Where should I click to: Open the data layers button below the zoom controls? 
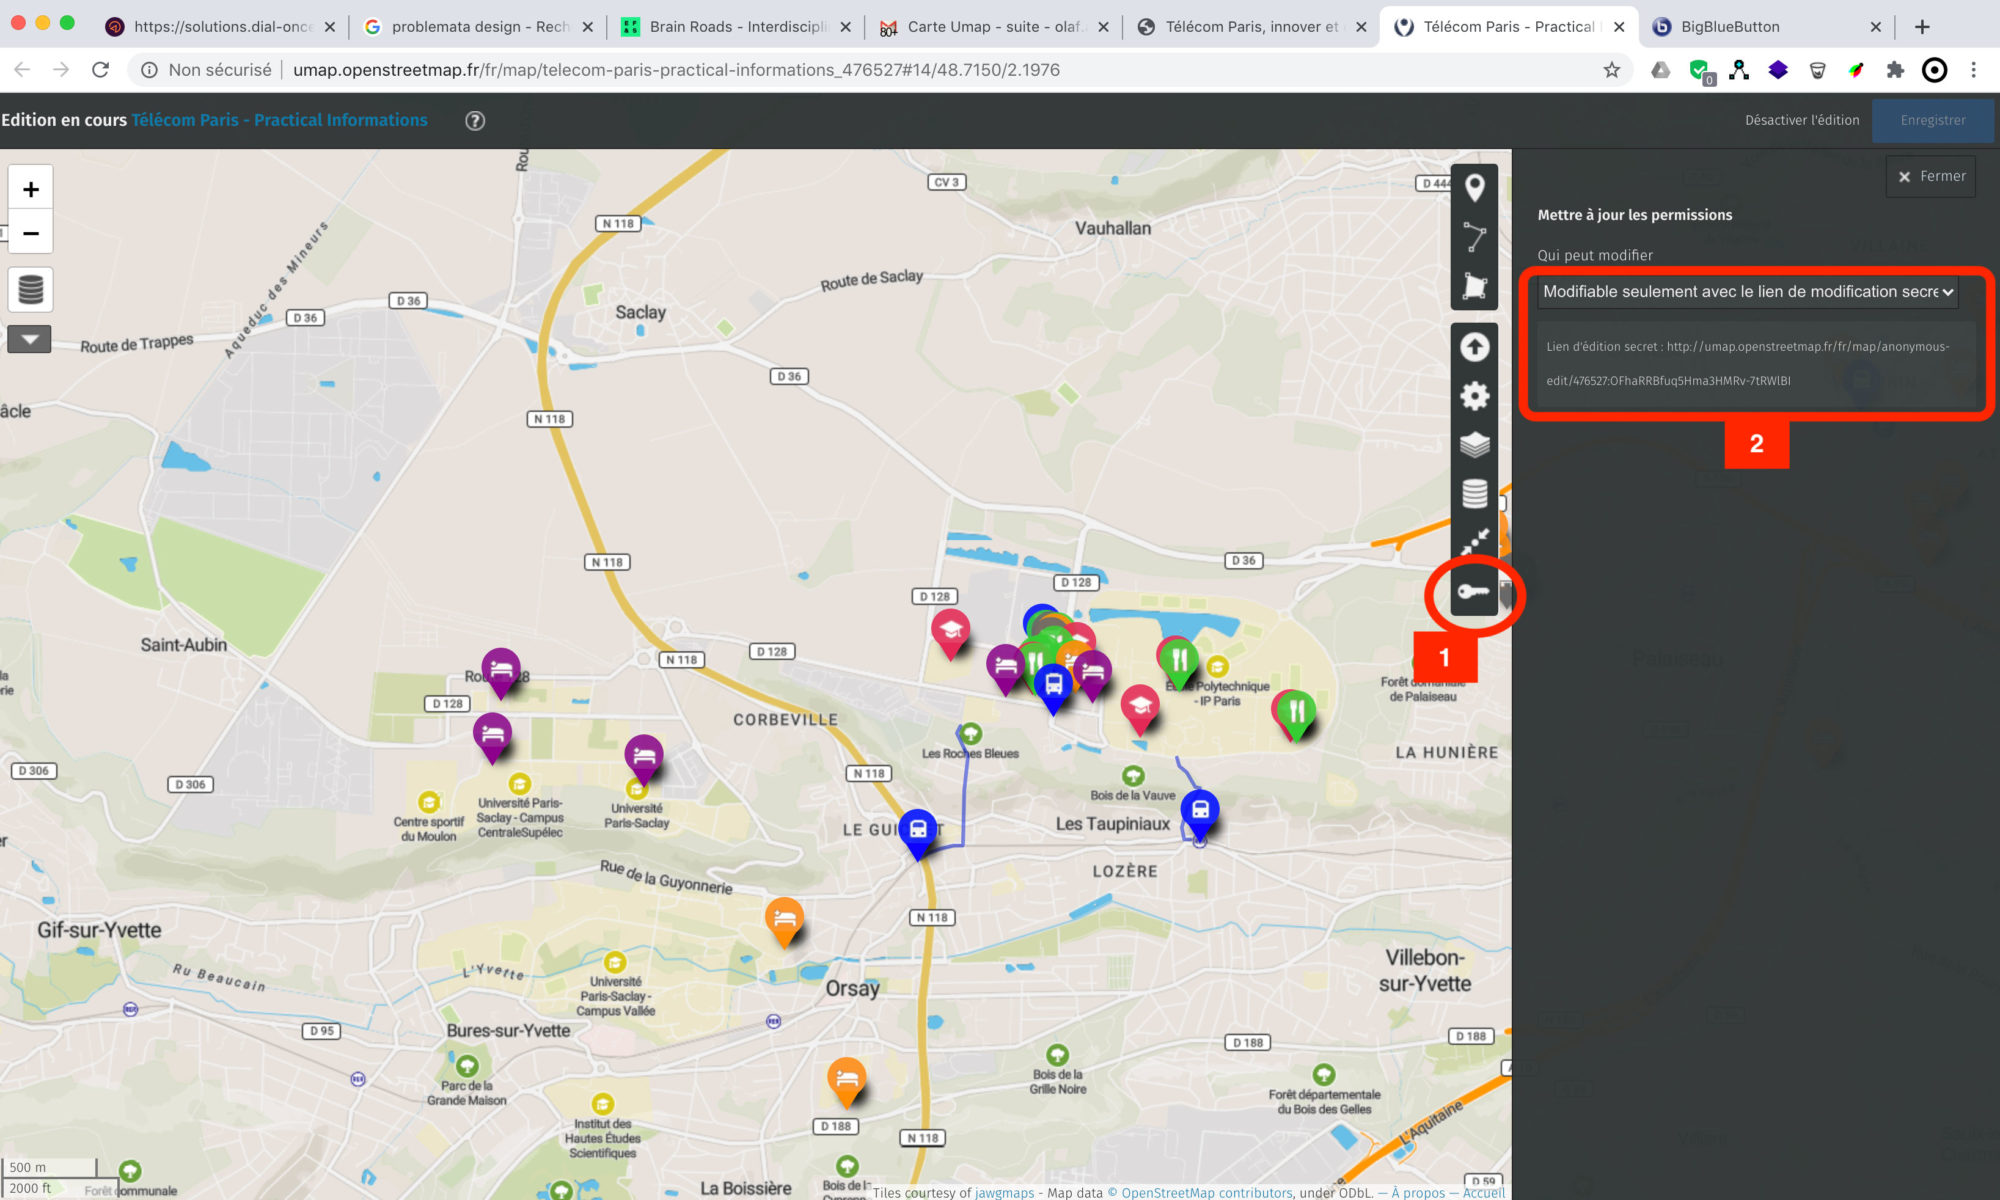pyautogui.click(x=31, y=290)
